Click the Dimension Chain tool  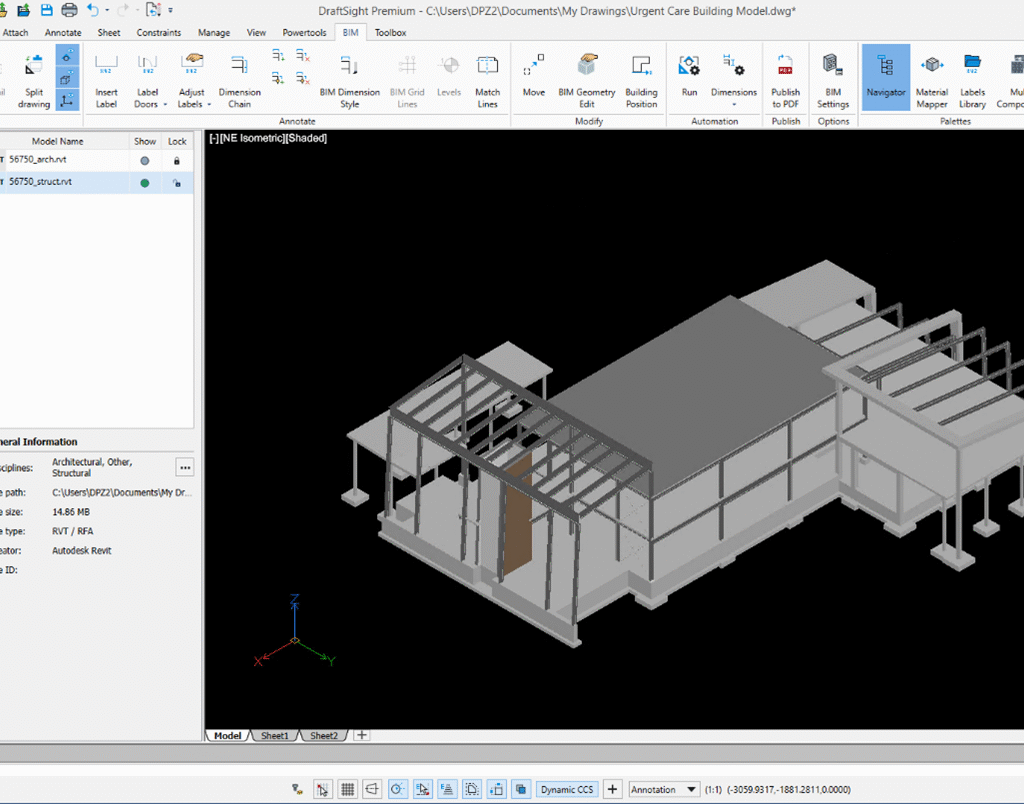click(239, 81)
